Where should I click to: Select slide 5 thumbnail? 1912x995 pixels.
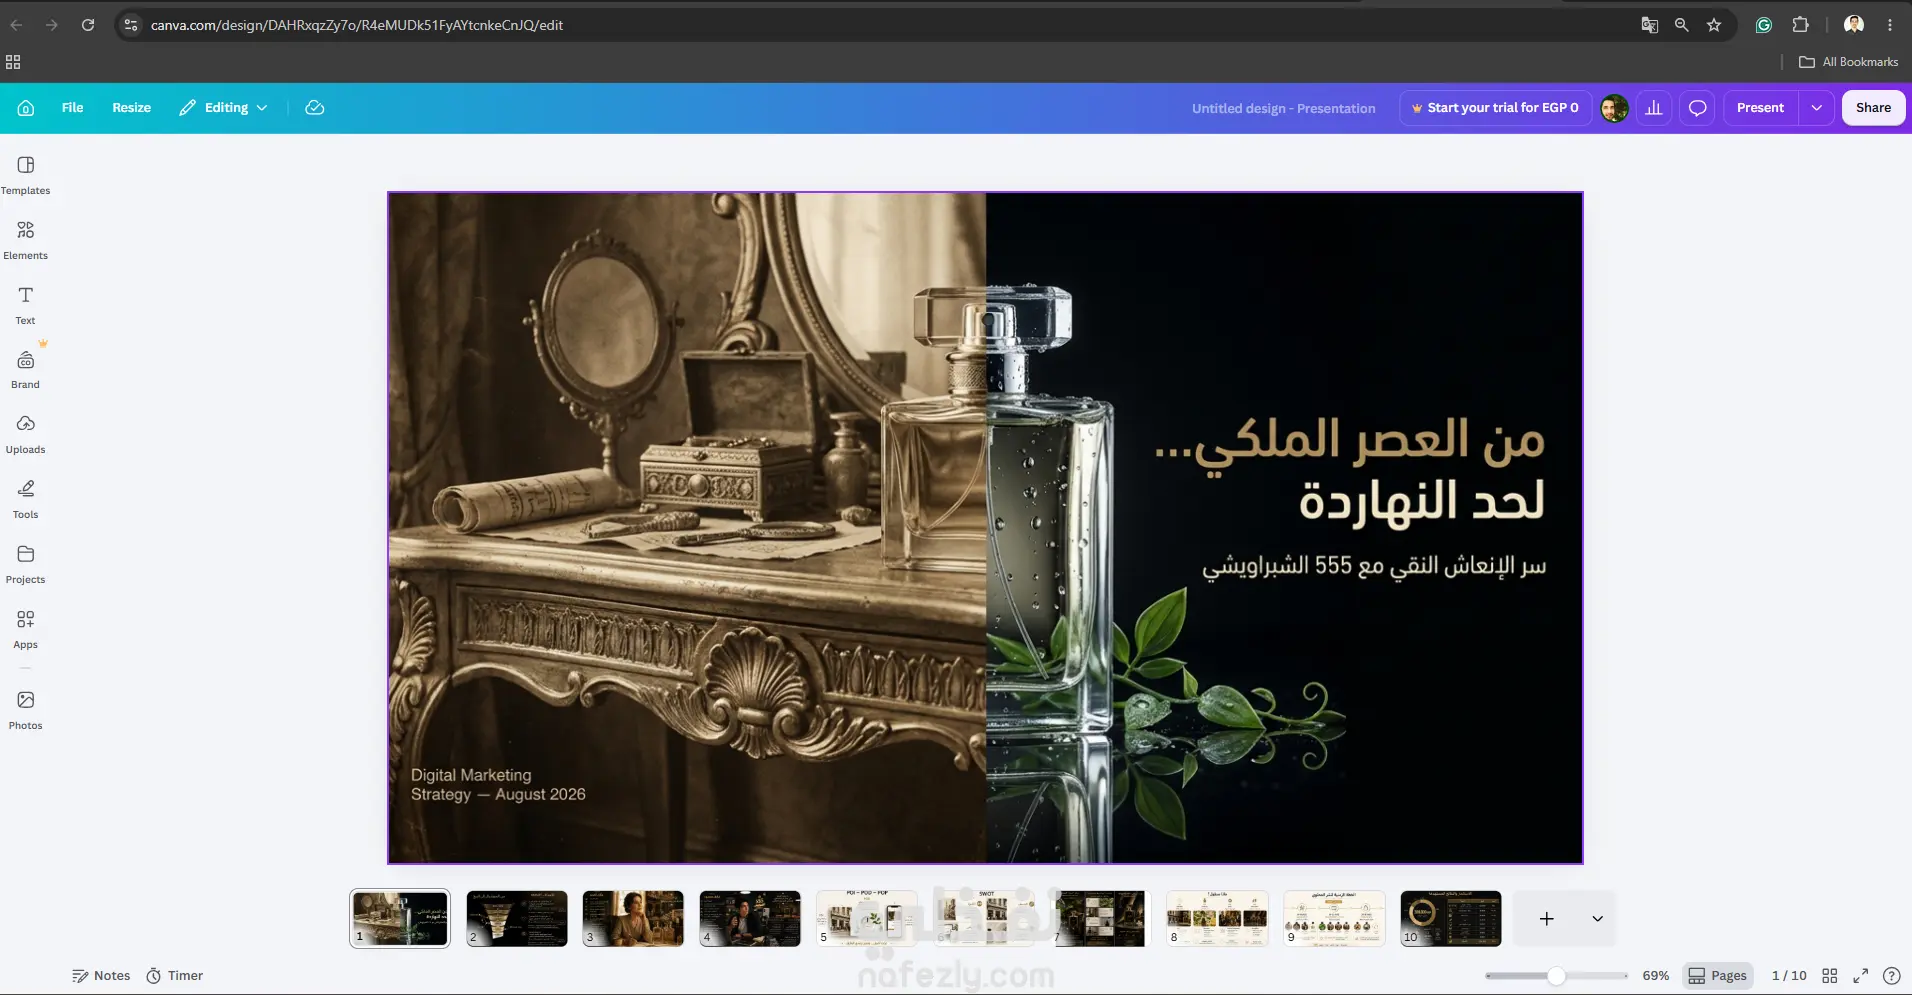tap(867, 918)
